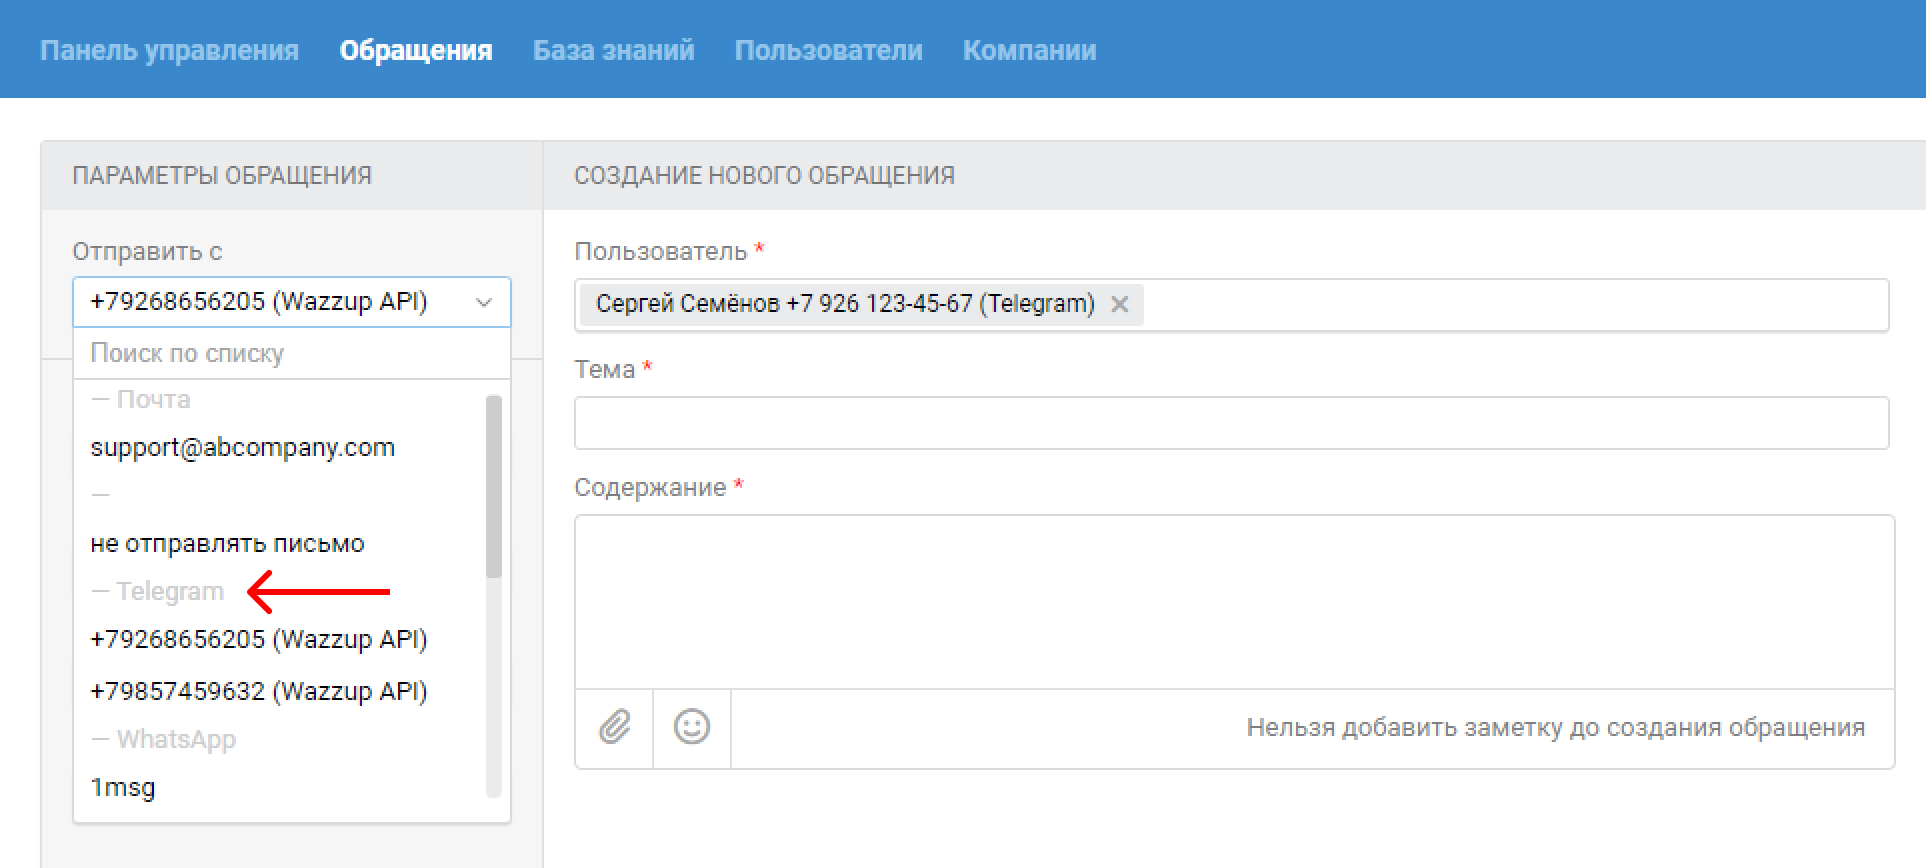
Task: Select +79268656205 (Wazzup API) in list
Action: (259, 639)
